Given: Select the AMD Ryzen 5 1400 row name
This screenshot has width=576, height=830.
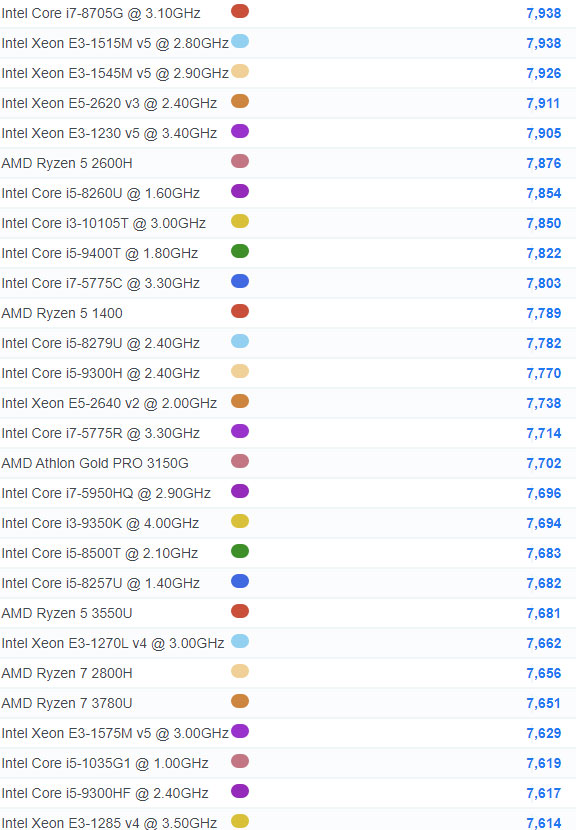Looking at the screenshot, I should tap(62, 313).
